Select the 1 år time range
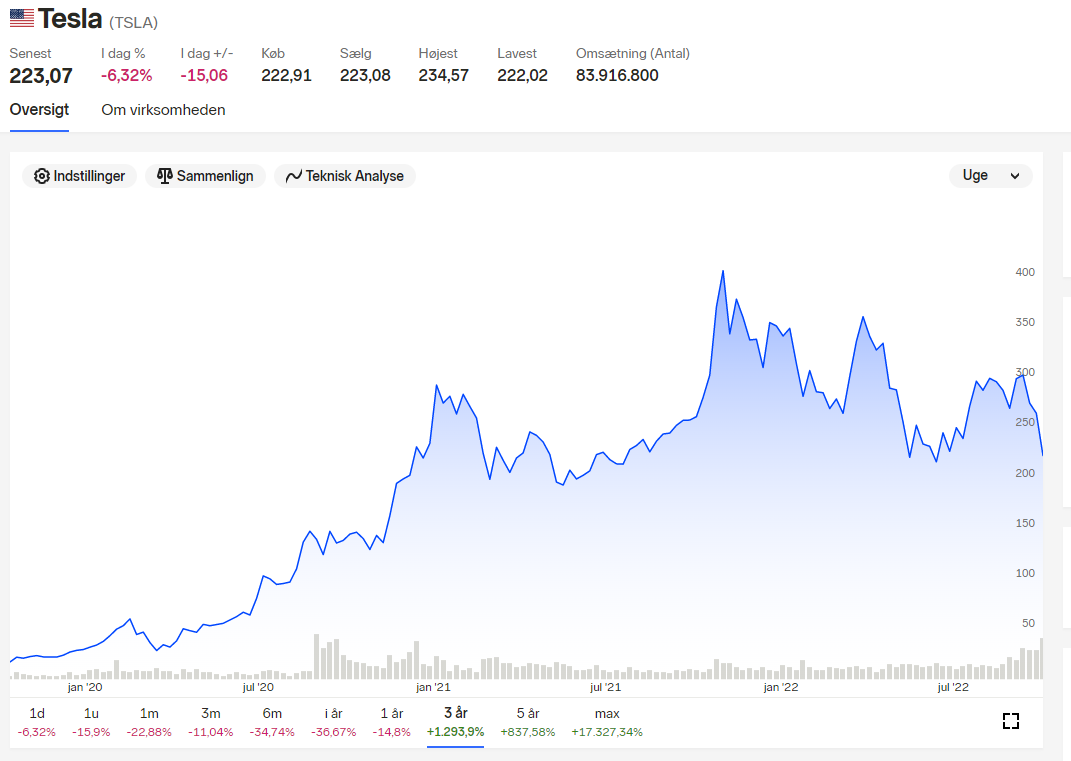The image size is (1071, 761). coord(391,722)
